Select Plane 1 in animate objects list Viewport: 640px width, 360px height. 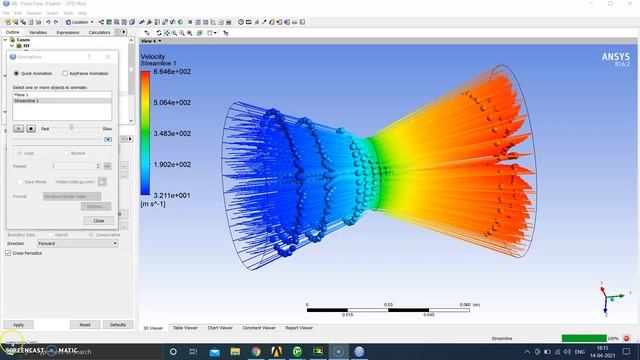tap(62, 95)
